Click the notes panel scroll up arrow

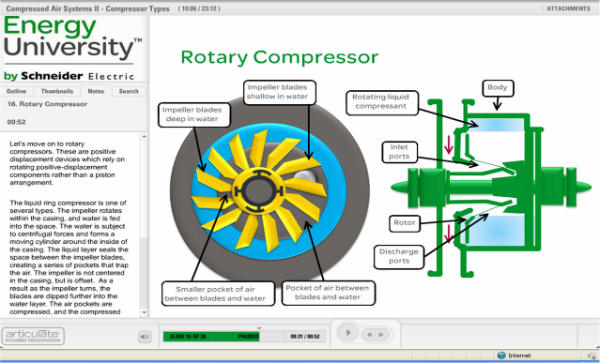click(x=144, y=136)
